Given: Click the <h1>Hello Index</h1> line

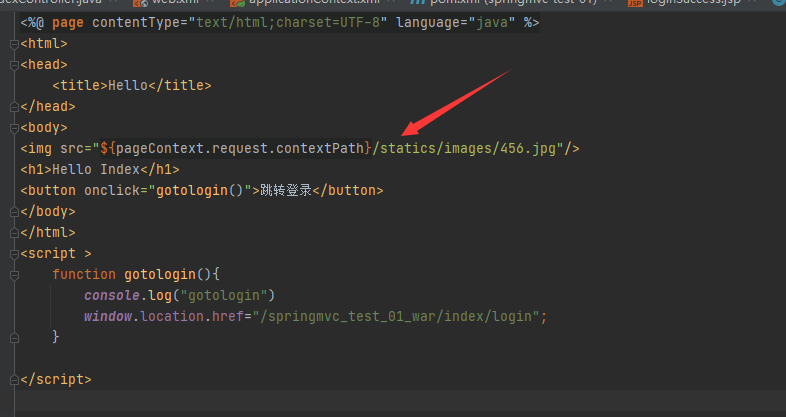Looking at the screenshot, I should (x=100, y=170).
